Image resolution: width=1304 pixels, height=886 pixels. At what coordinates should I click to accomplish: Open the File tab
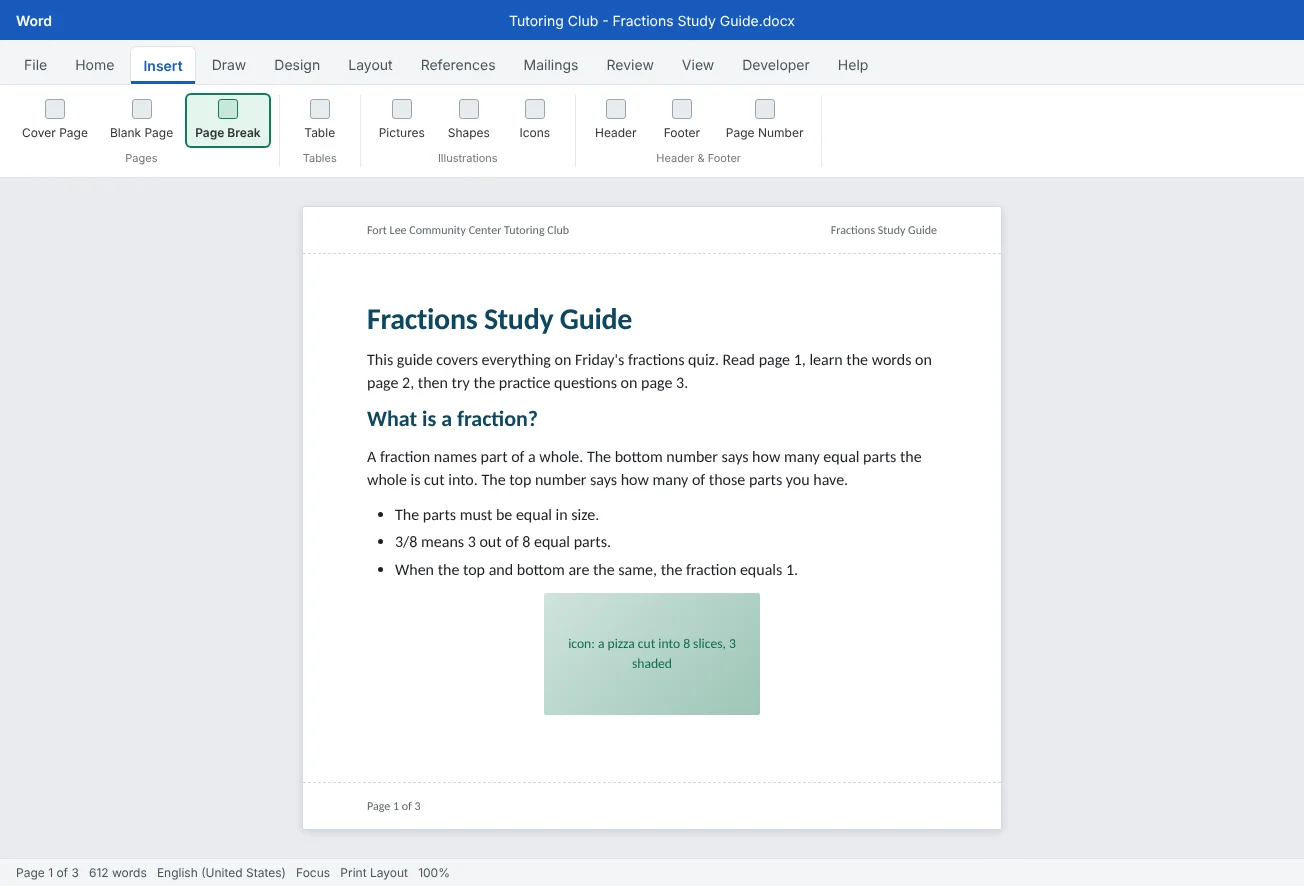pyautogui.click(x=35, y=65)
